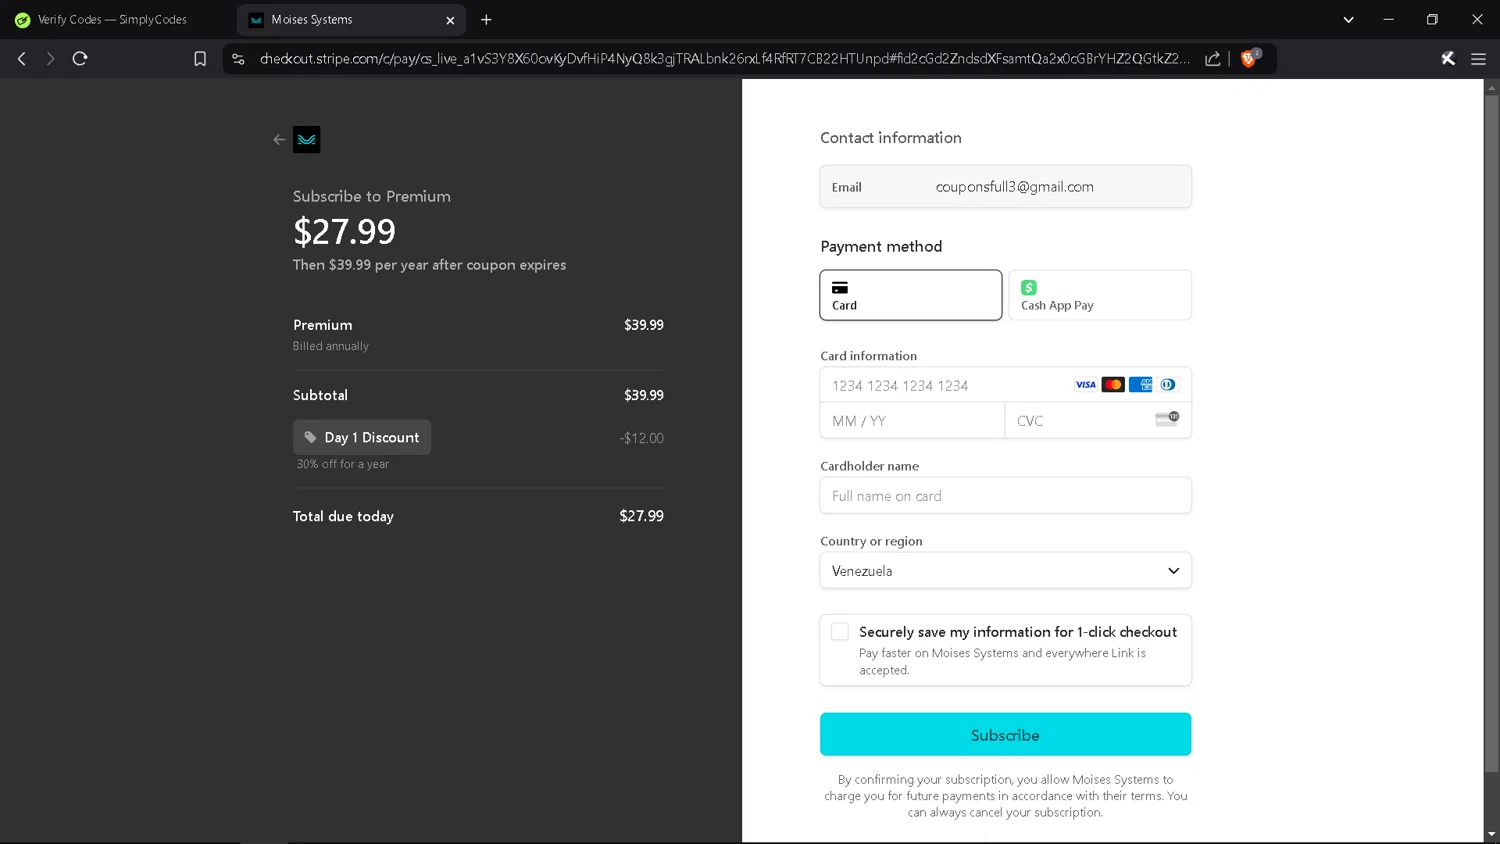This screenshot has width=1500, height=844.
Task: Click the Premium $39.99 price
Action: [643, 325]
